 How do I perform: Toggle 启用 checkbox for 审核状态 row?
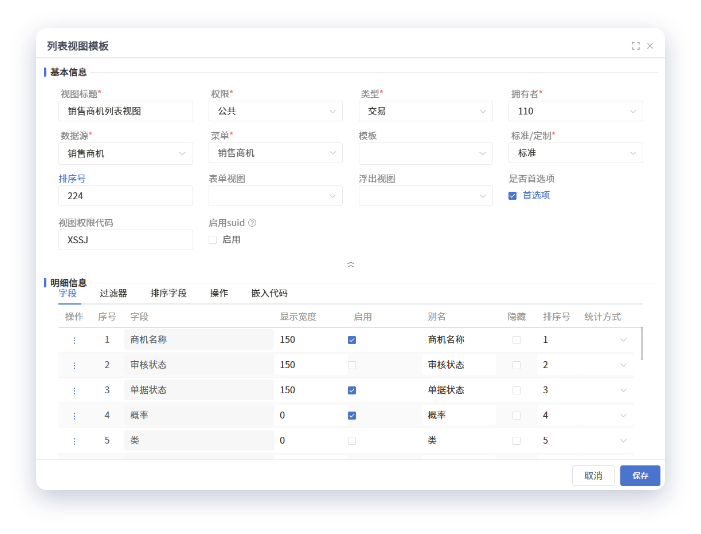[x=352, y=365]
